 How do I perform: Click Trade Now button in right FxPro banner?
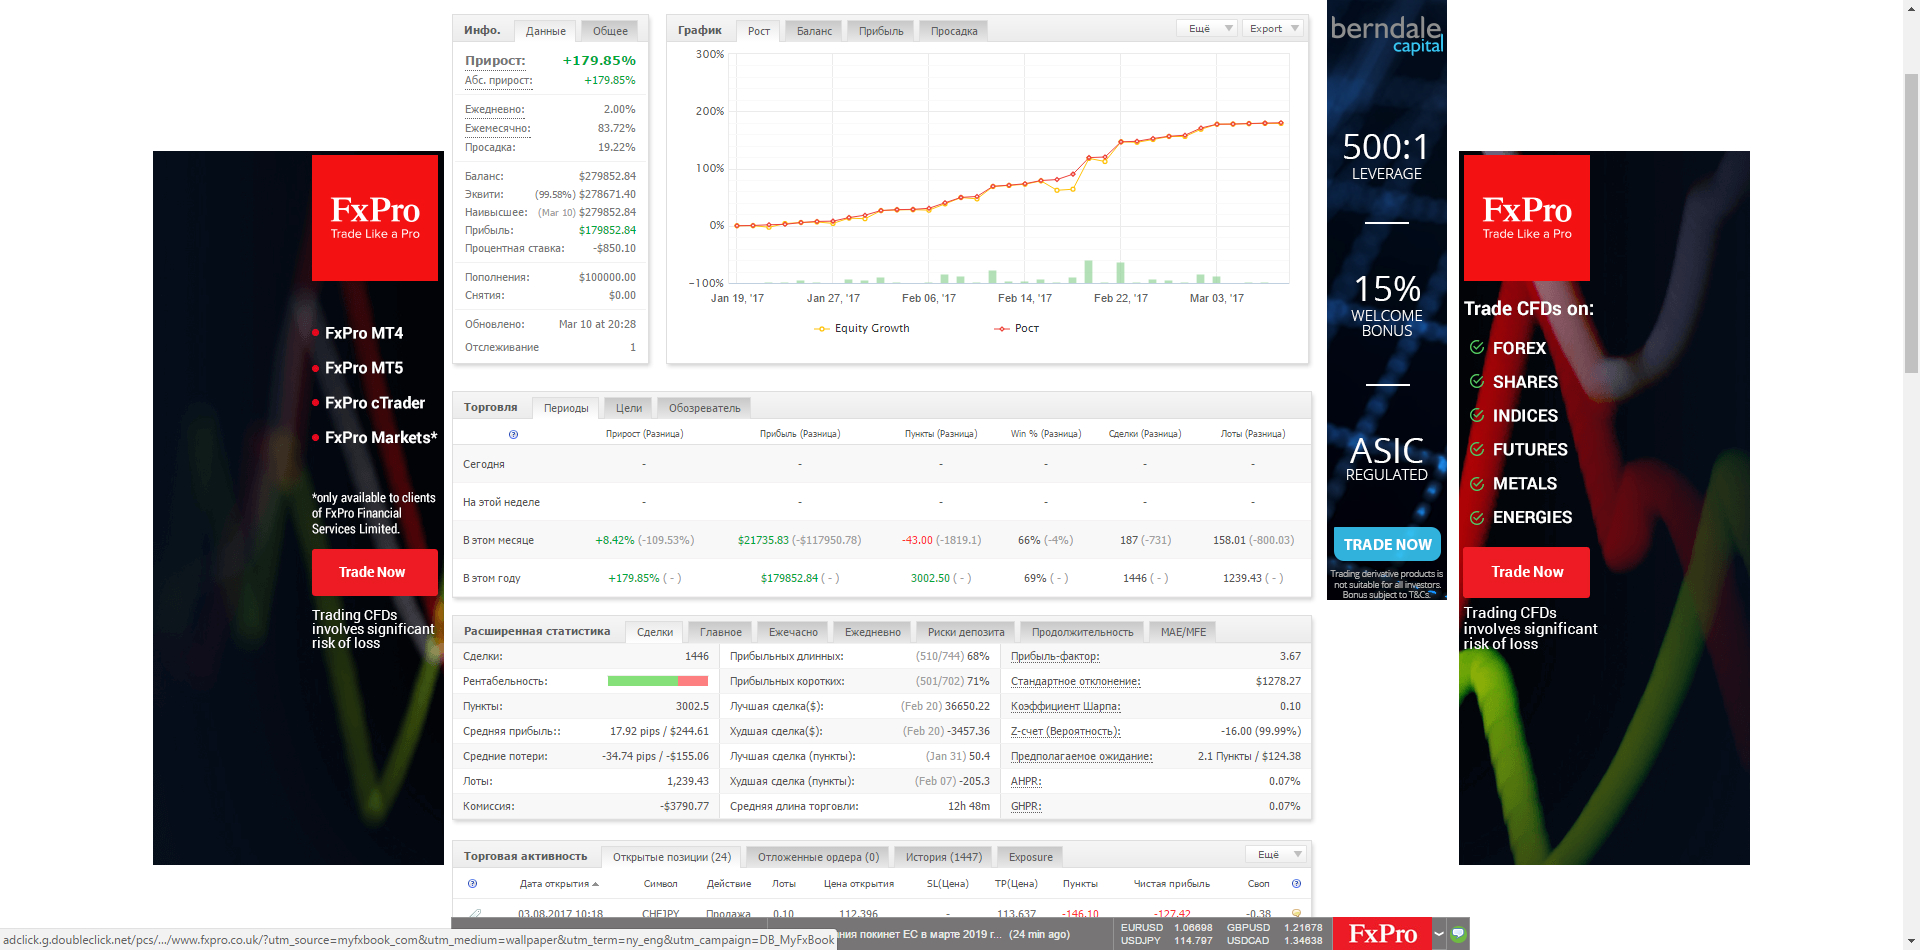click(1527, 572)
